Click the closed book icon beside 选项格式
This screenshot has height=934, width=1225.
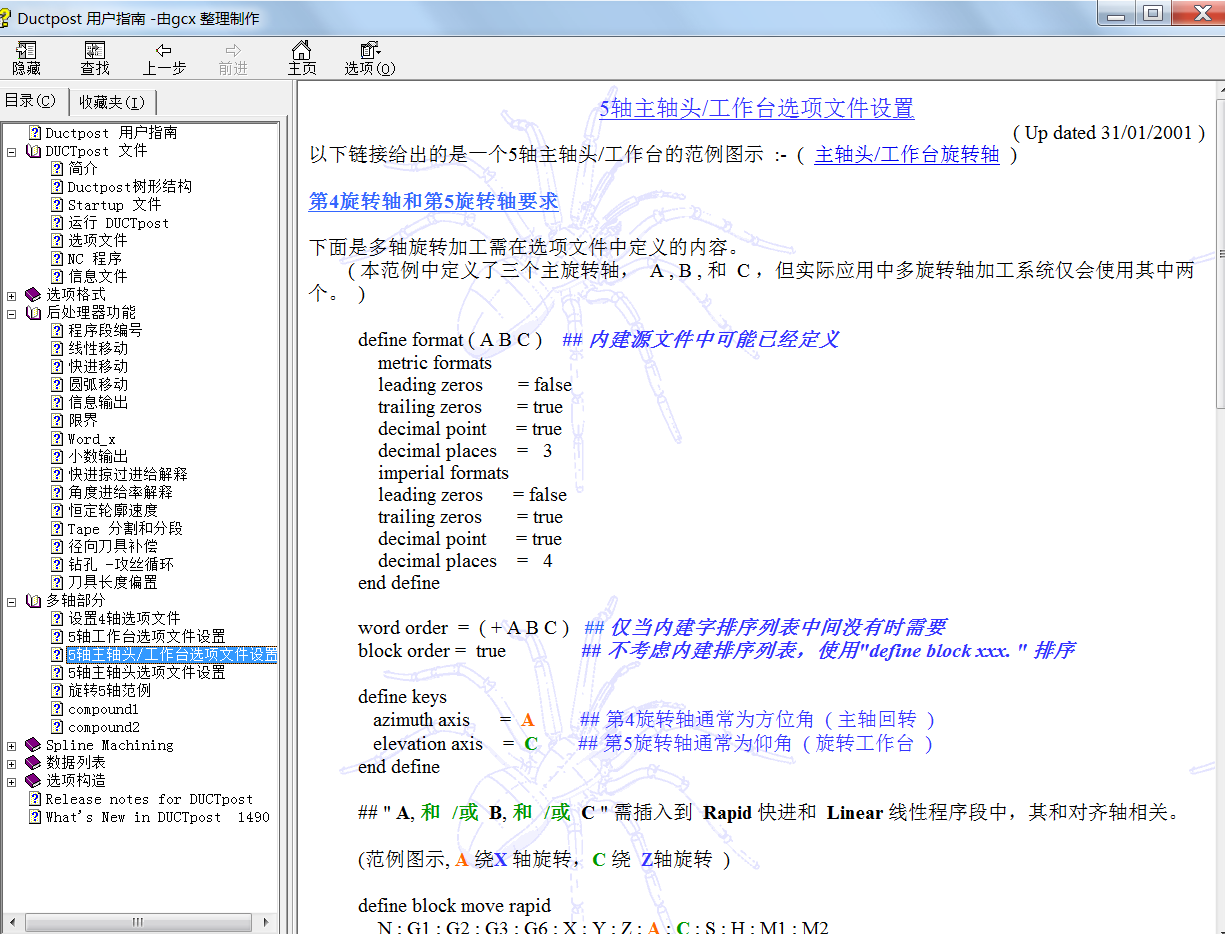pyautogui.click(x=33, y=295)
